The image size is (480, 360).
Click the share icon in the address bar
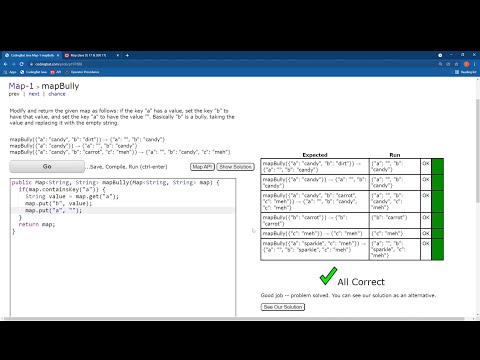coord(448,64)
